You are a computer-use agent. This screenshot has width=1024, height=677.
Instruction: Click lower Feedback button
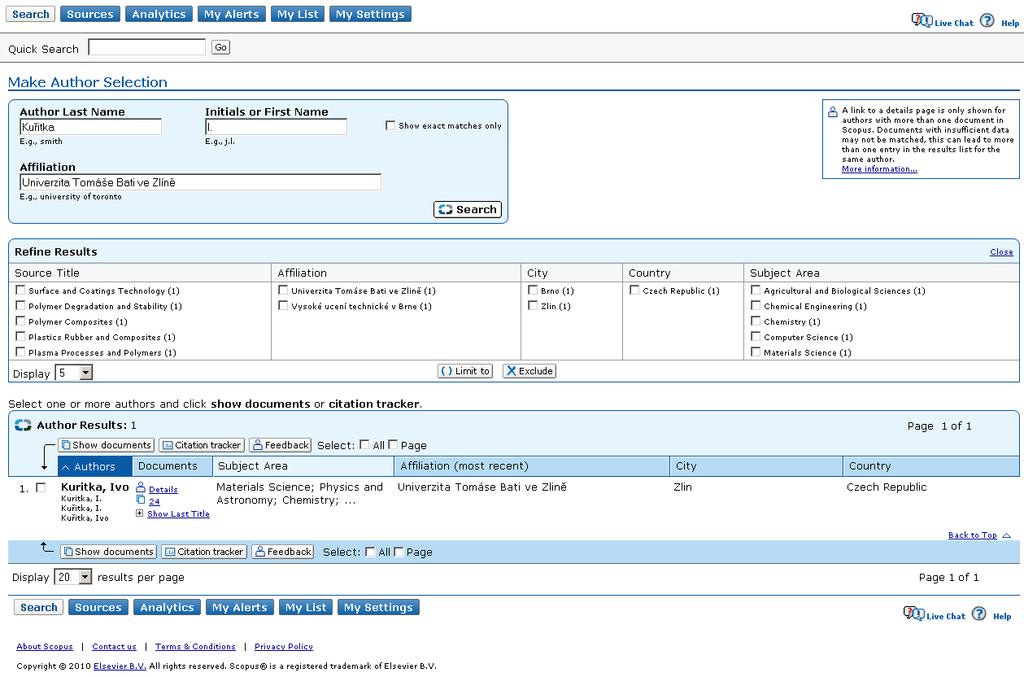(283, 552)
